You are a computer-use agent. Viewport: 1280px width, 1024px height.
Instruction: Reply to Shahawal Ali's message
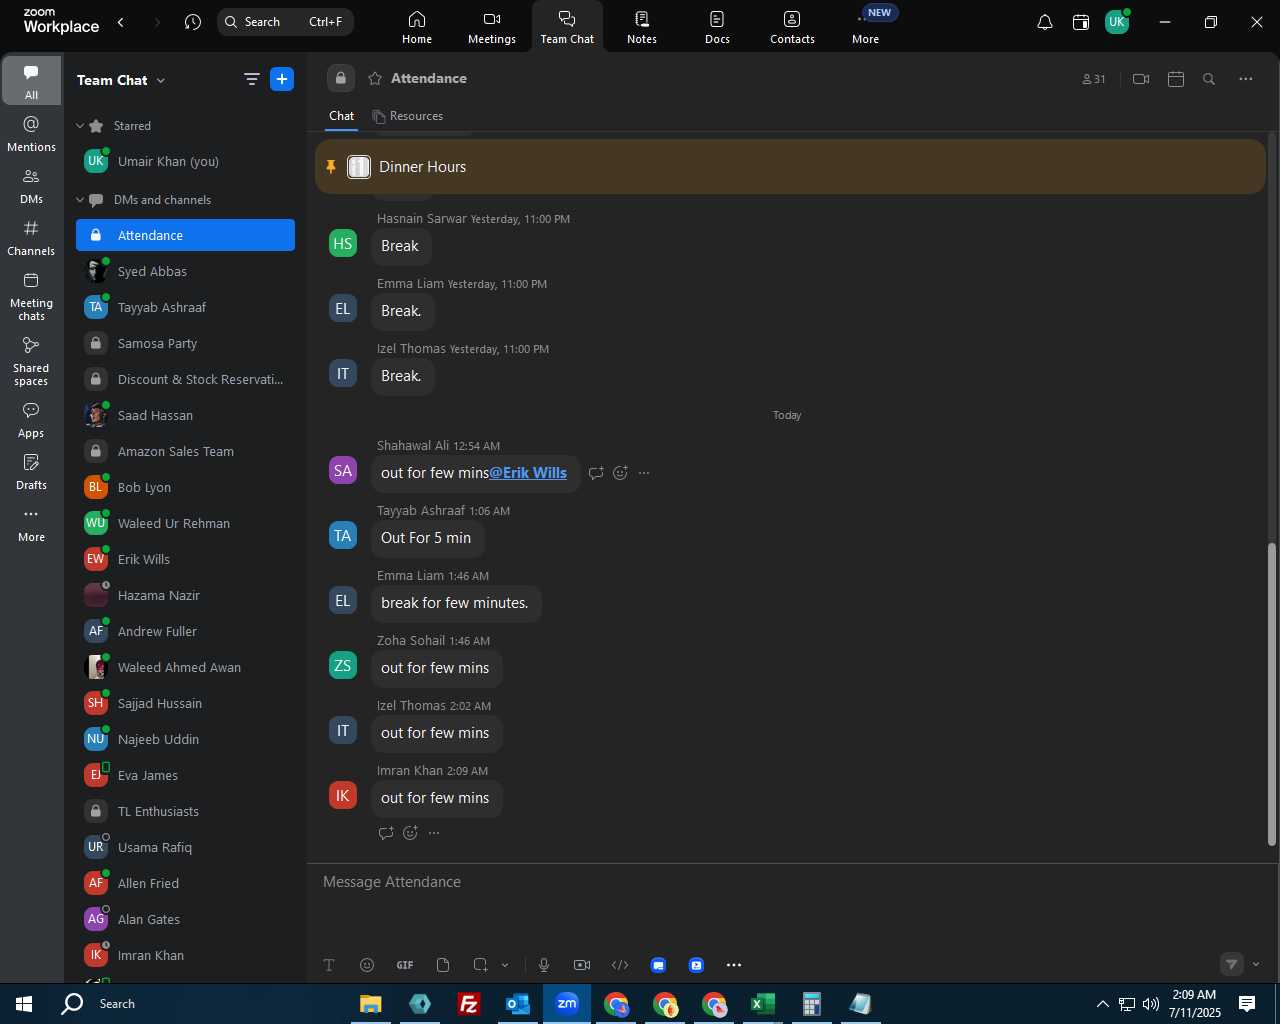(x=596, y=473)
